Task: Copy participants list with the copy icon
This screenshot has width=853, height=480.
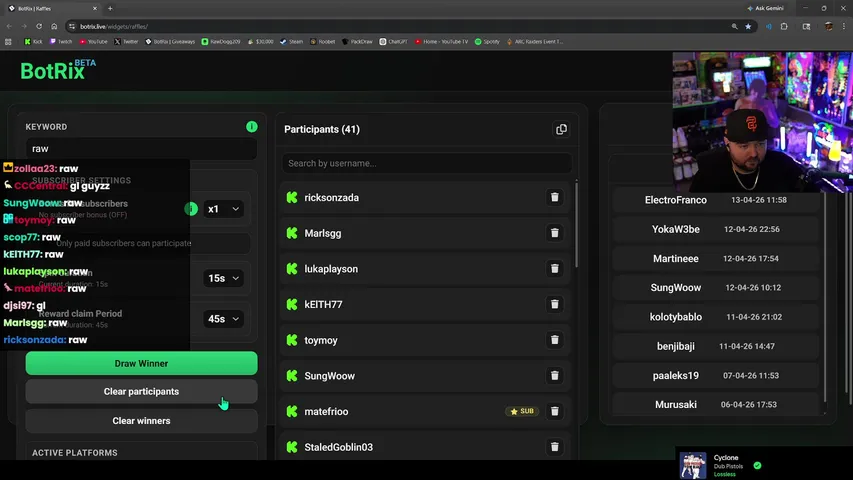Action: coord(561,130)
